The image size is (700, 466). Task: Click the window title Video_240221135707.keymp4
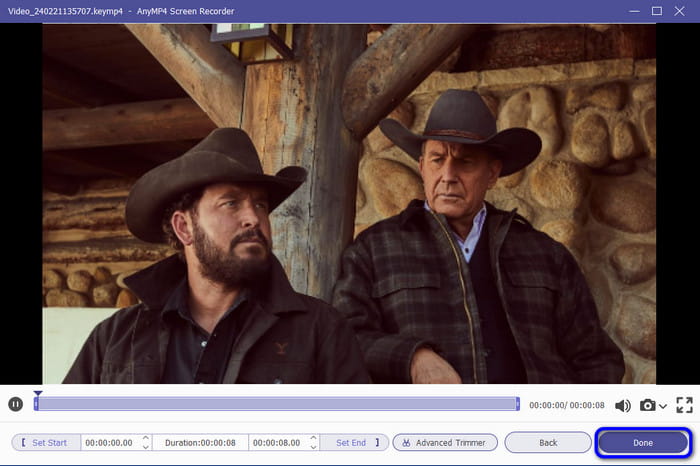(65, 12)
